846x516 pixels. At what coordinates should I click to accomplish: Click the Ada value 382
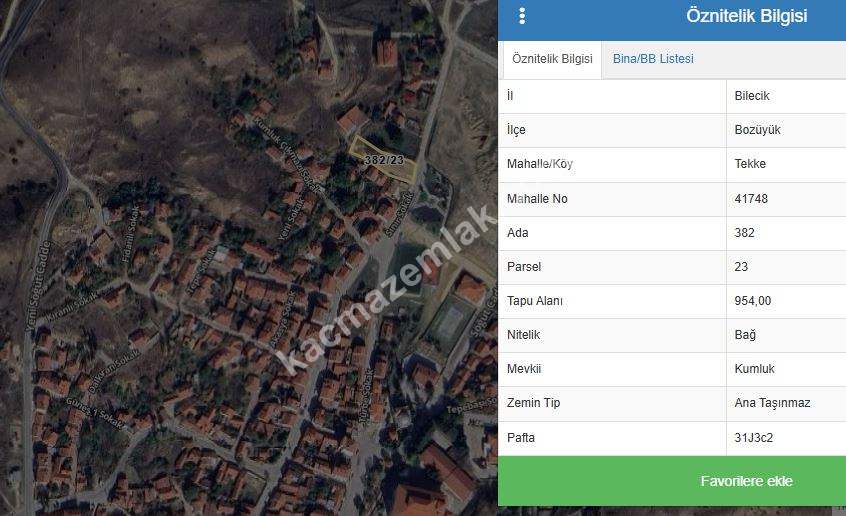tap(744, 233)
